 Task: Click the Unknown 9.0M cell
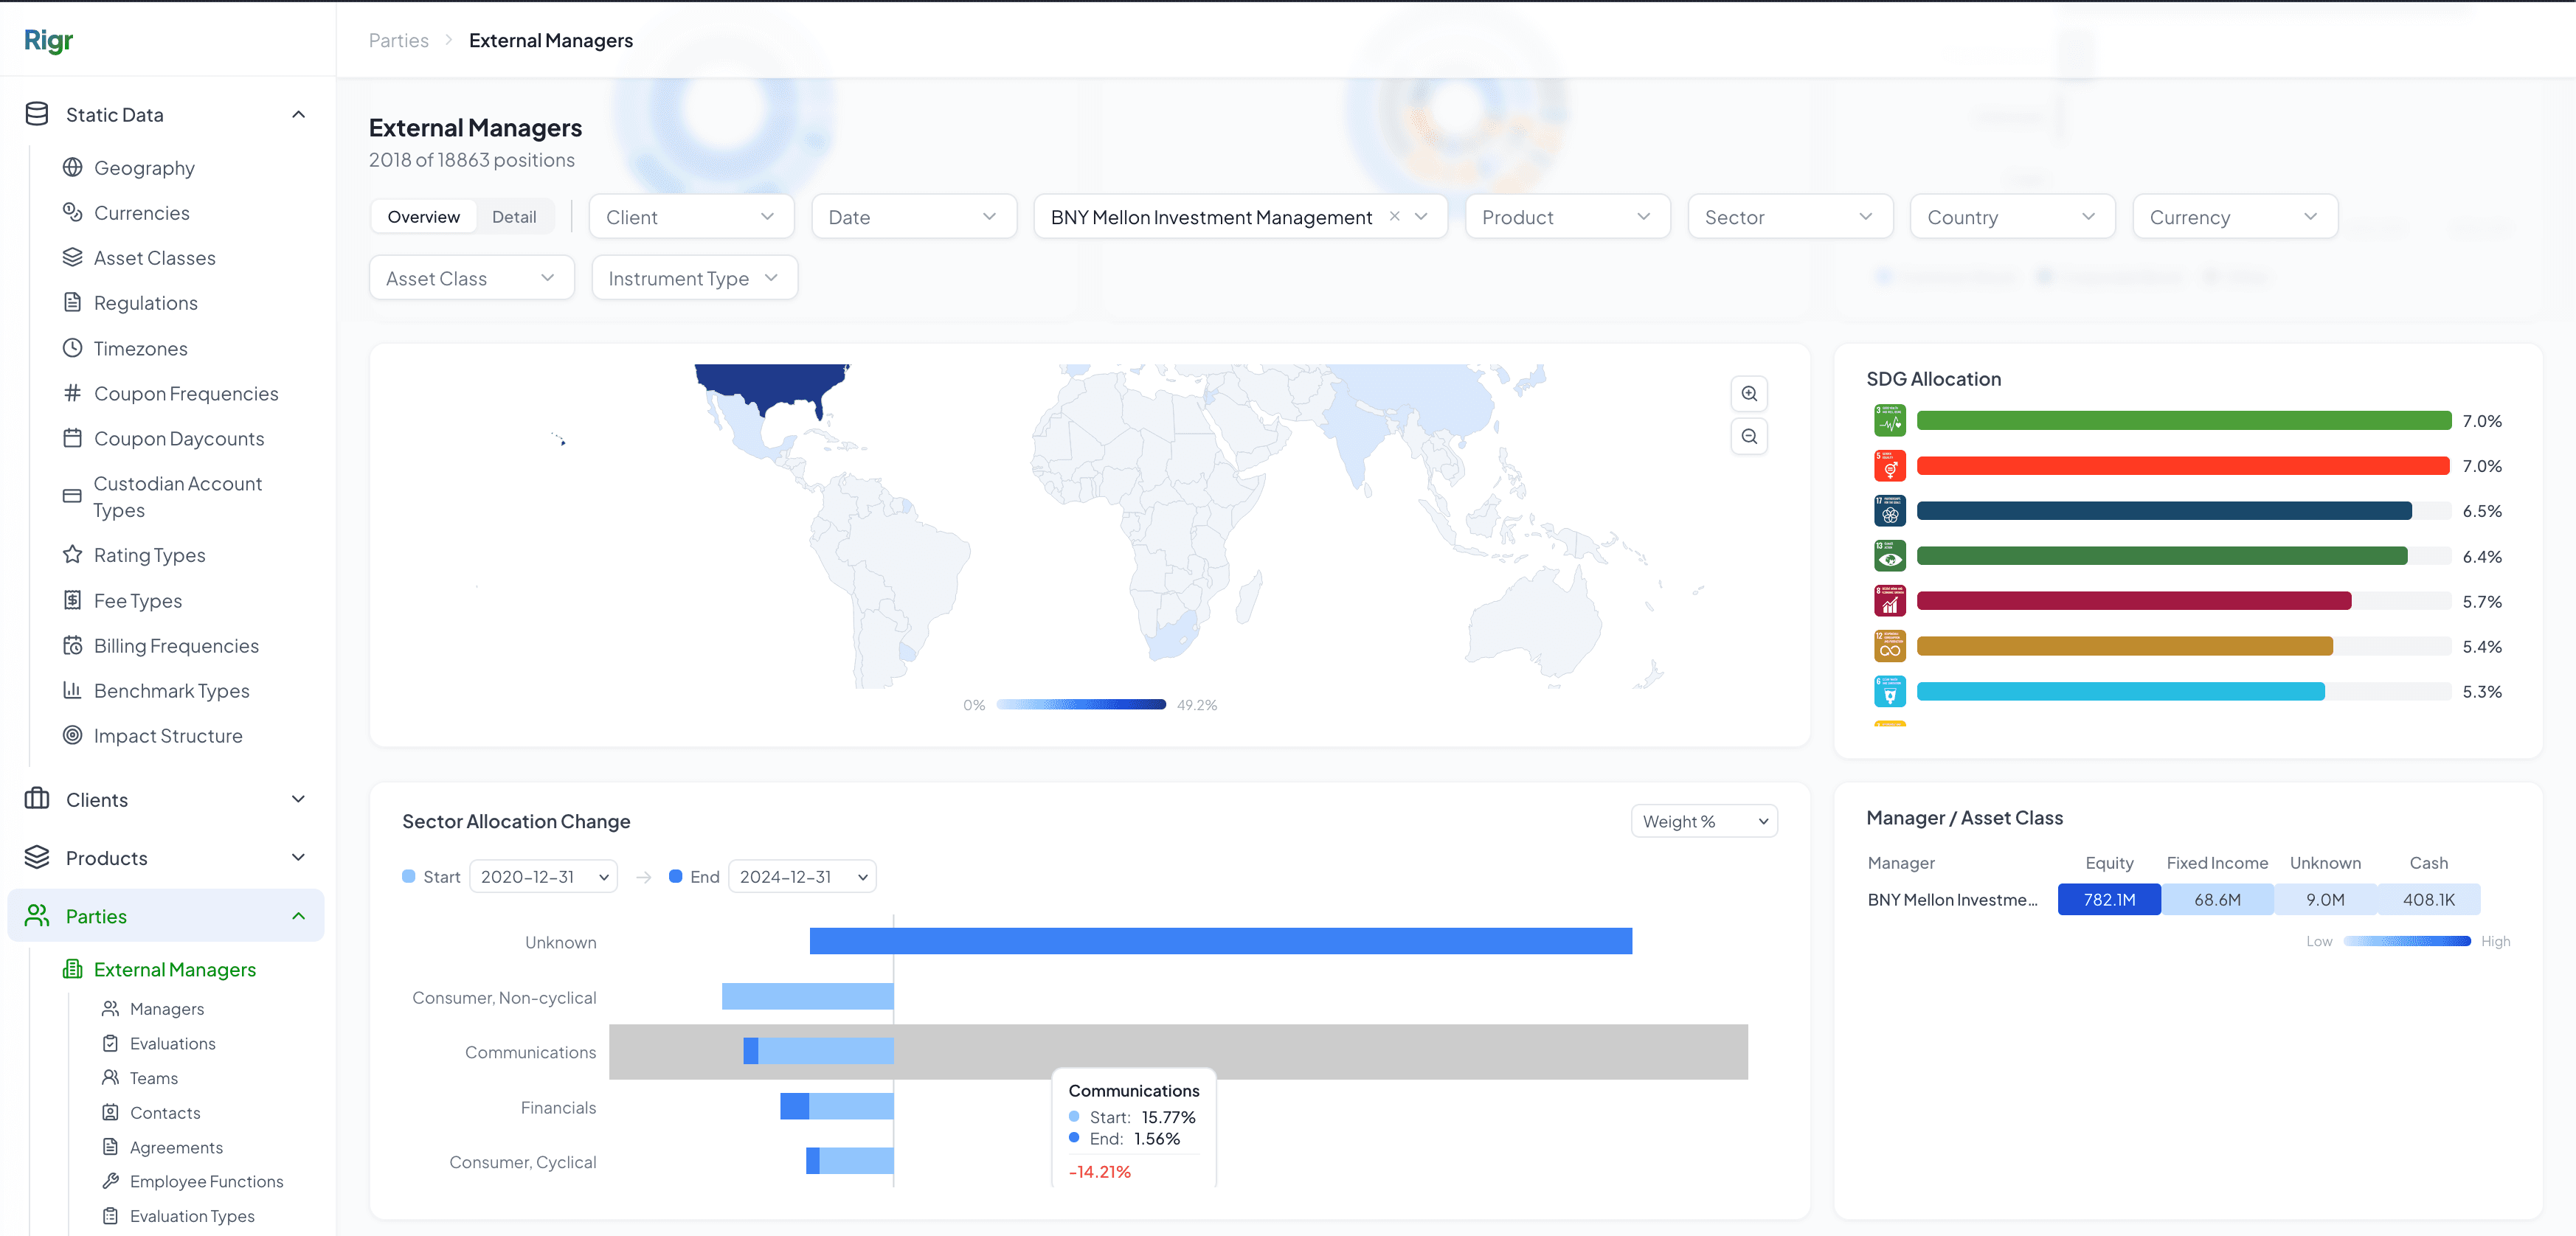(x=2325, y=899)
